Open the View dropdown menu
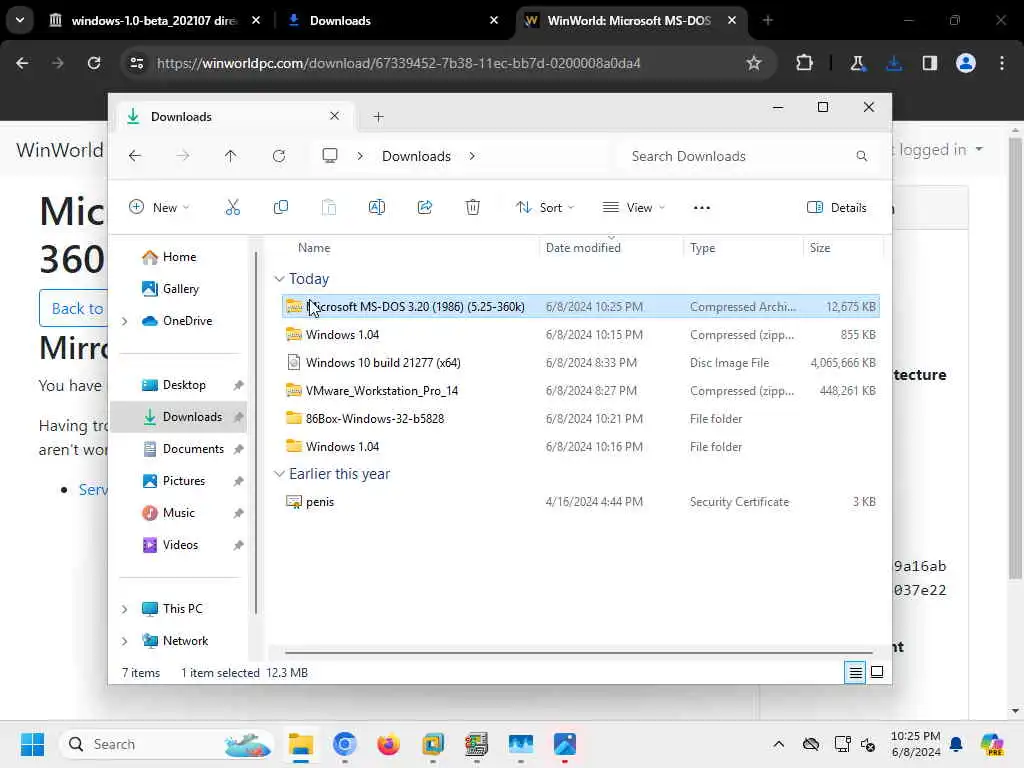The image size is (1024, 768). [633, 208]
